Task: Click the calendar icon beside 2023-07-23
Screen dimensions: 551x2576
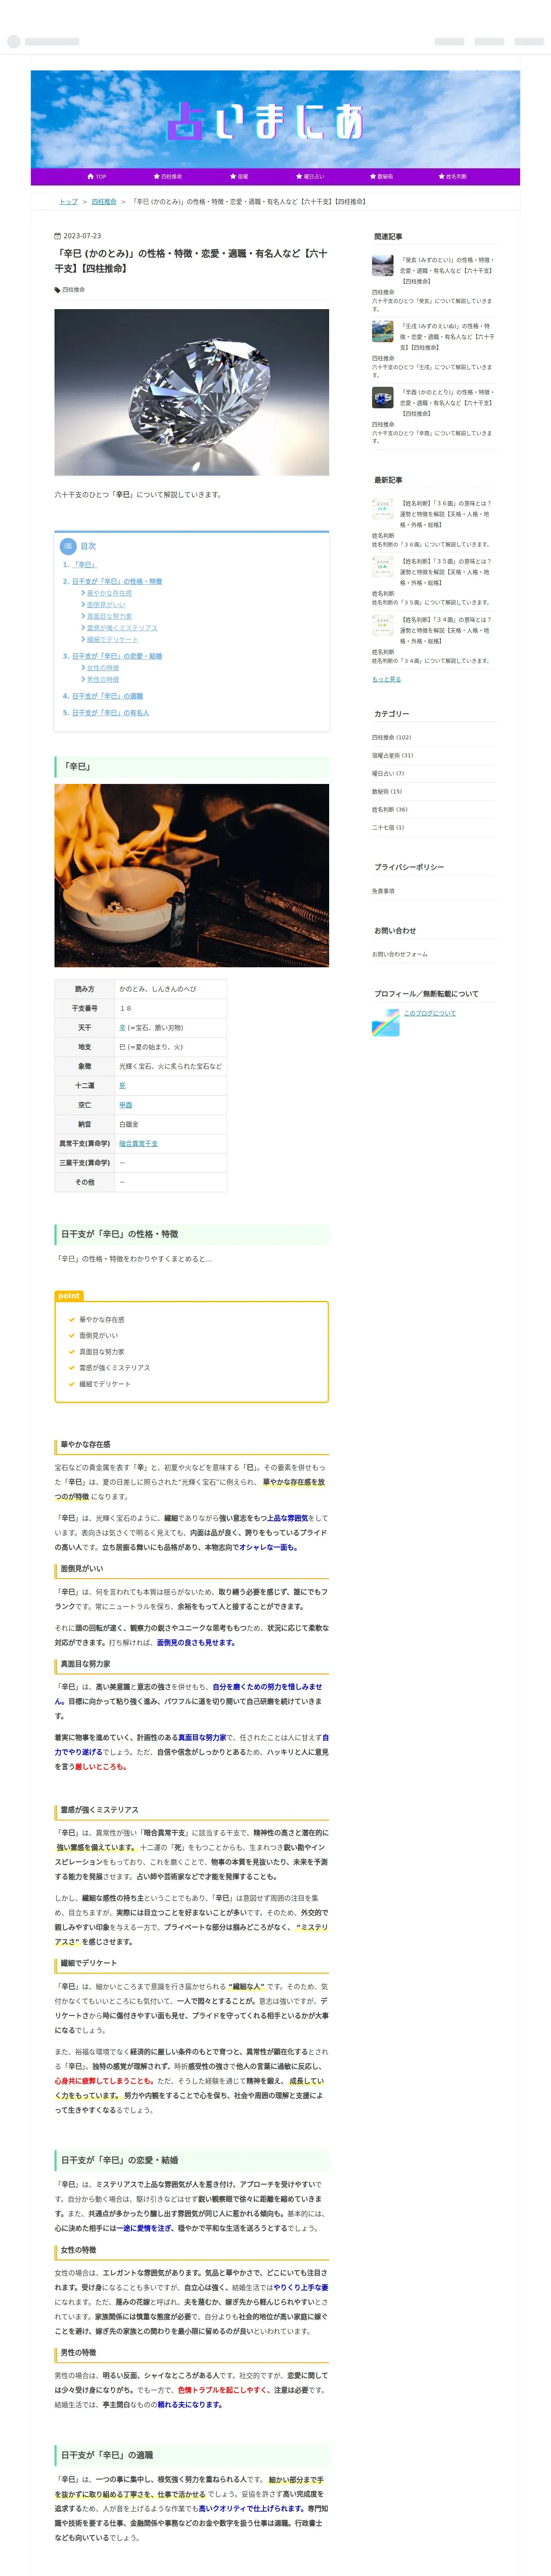Action: [x=57, y=236]
